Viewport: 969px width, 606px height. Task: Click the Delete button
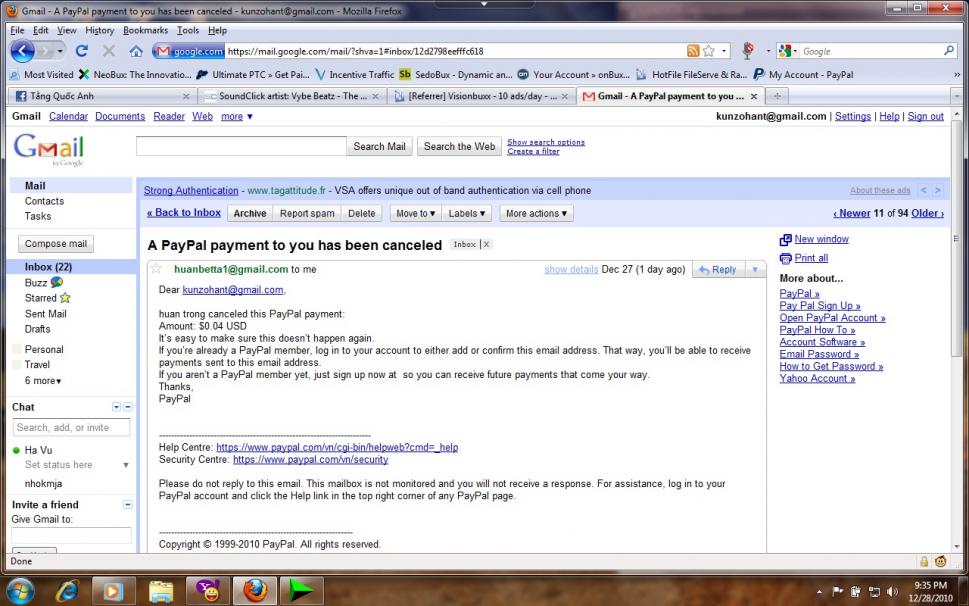[x=362, y=213]
